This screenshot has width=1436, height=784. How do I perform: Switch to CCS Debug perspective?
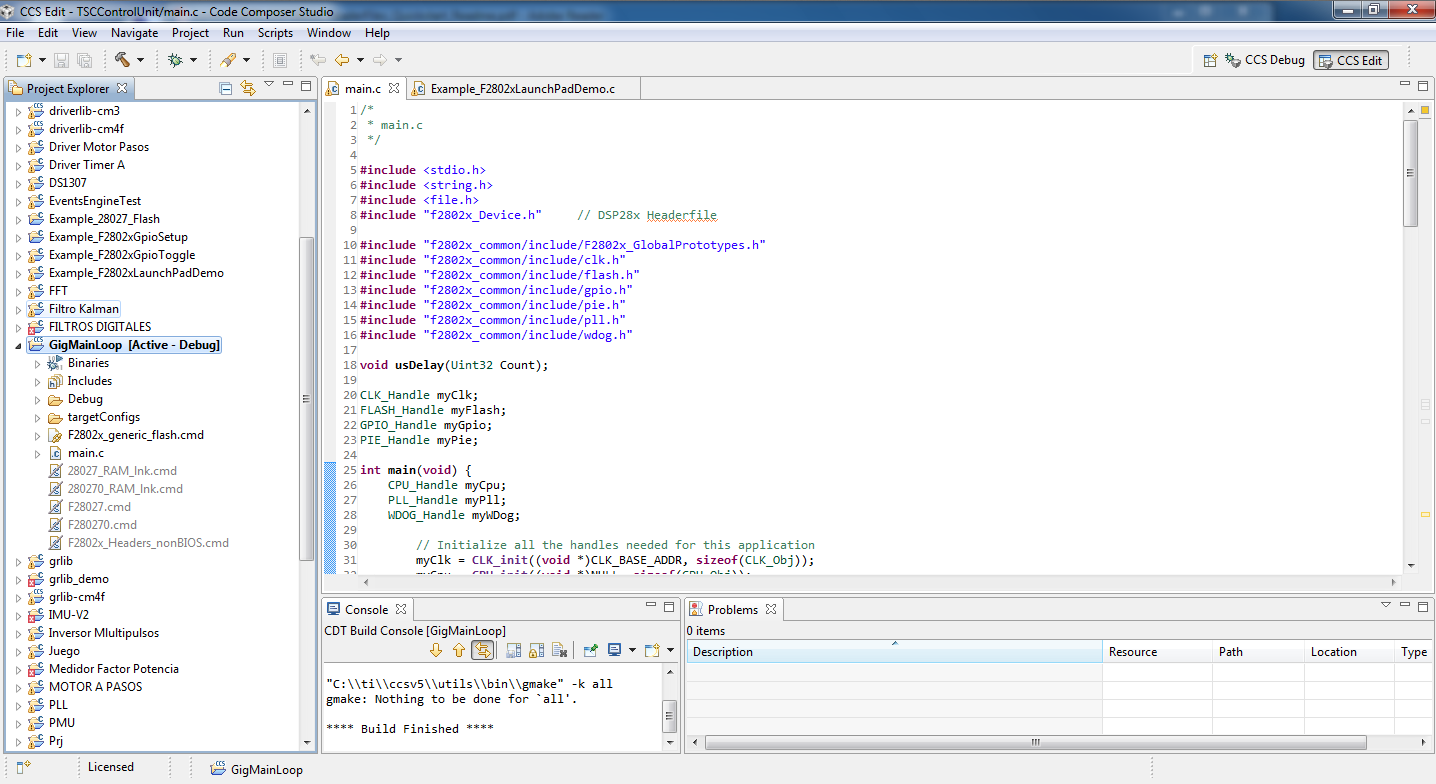[x=1265, y=60]
